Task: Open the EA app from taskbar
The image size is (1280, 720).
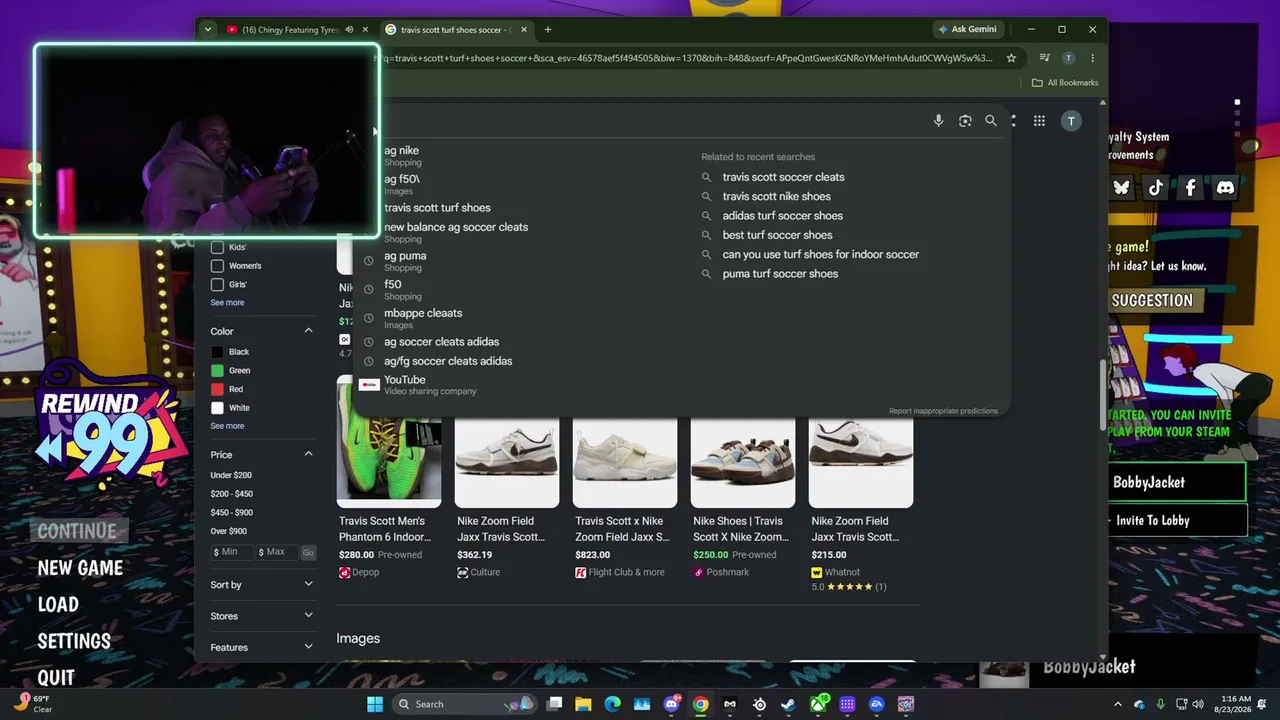Action: (877, 704)
